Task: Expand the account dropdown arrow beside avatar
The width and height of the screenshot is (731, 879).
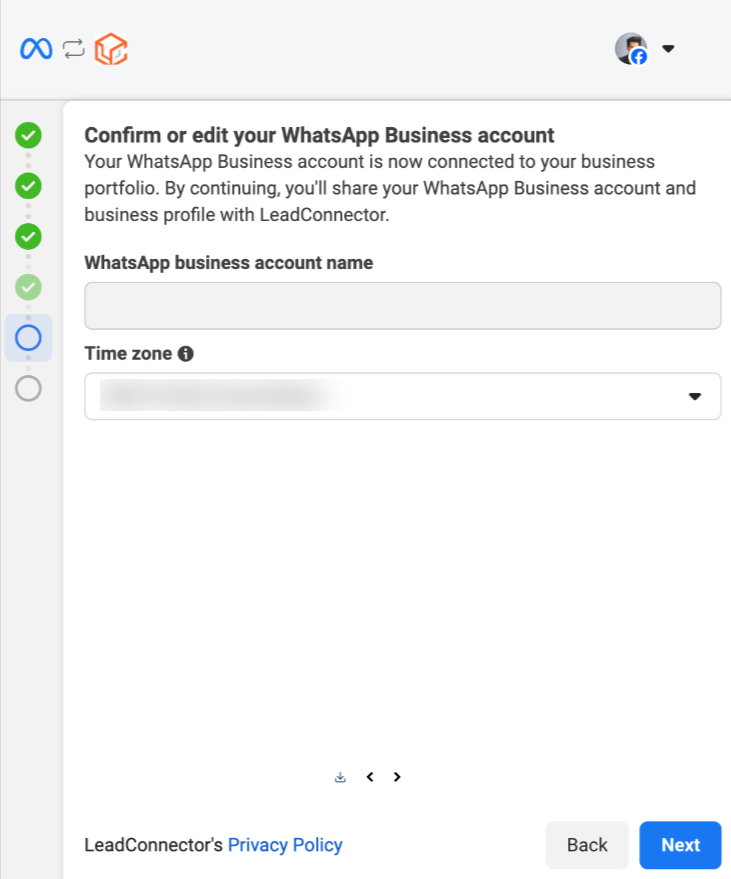Action: click(x=668, y=49)
